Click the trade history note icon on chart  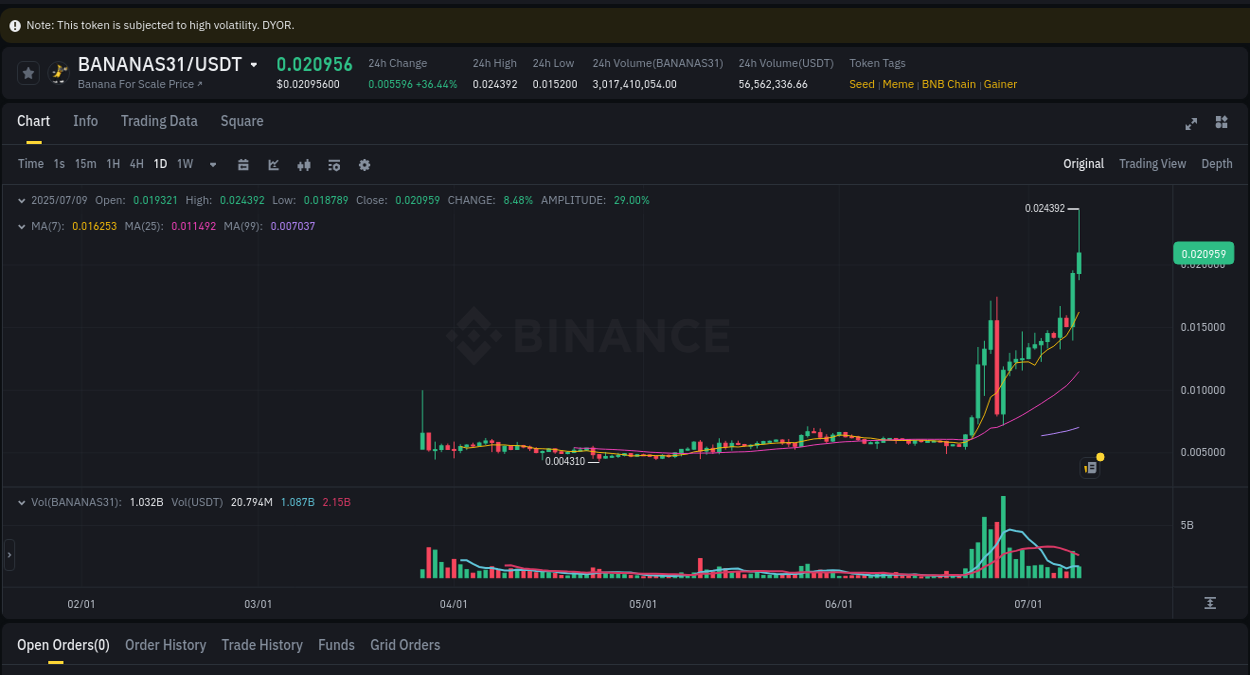pyautogui.click(x=1089, y=467)
